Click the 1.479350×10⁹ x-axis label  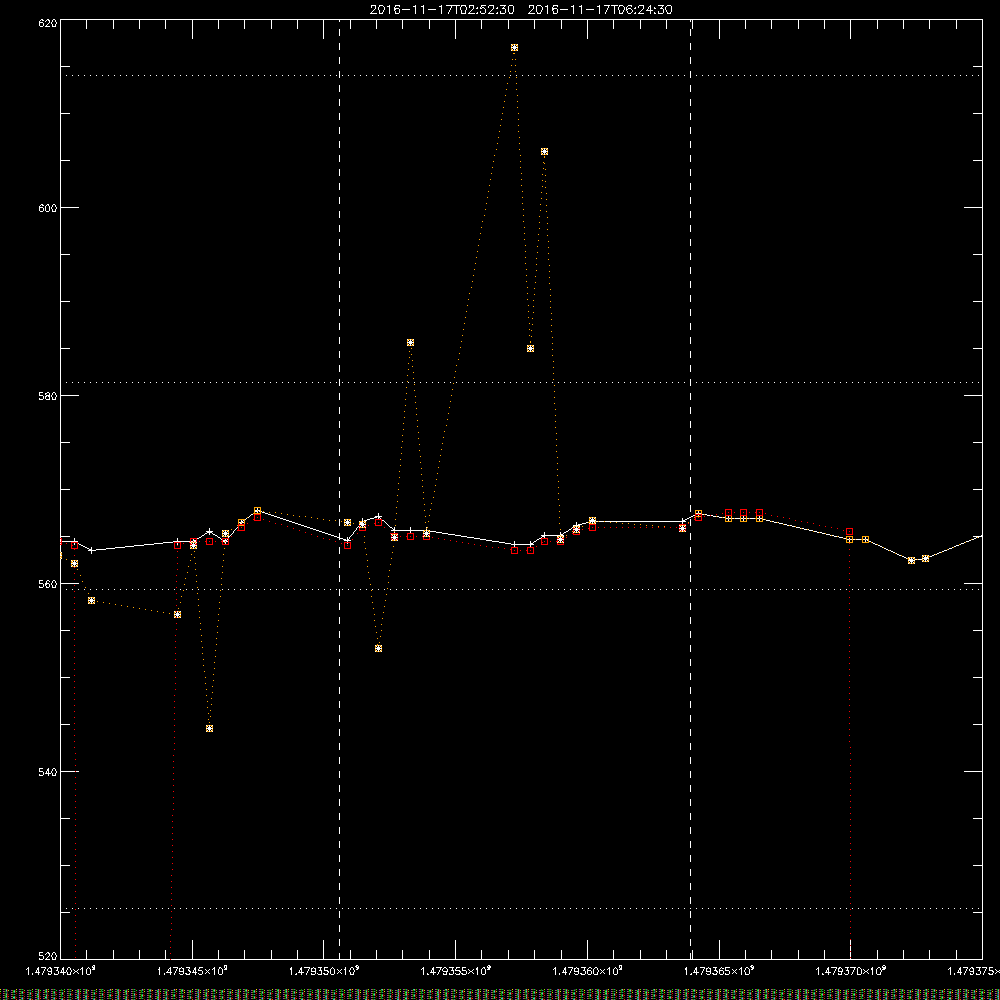click(324, 971)
